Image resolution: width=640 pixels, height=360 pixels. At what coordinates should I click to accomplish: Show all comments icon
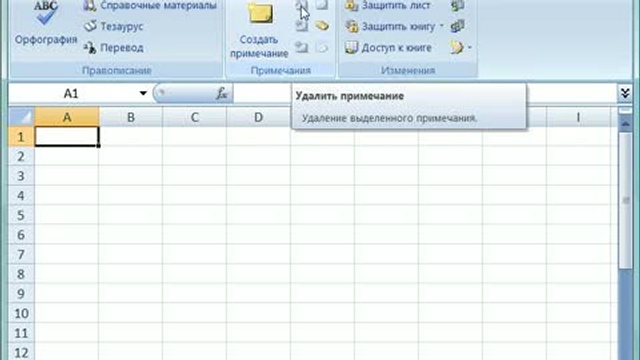(322, 26)
